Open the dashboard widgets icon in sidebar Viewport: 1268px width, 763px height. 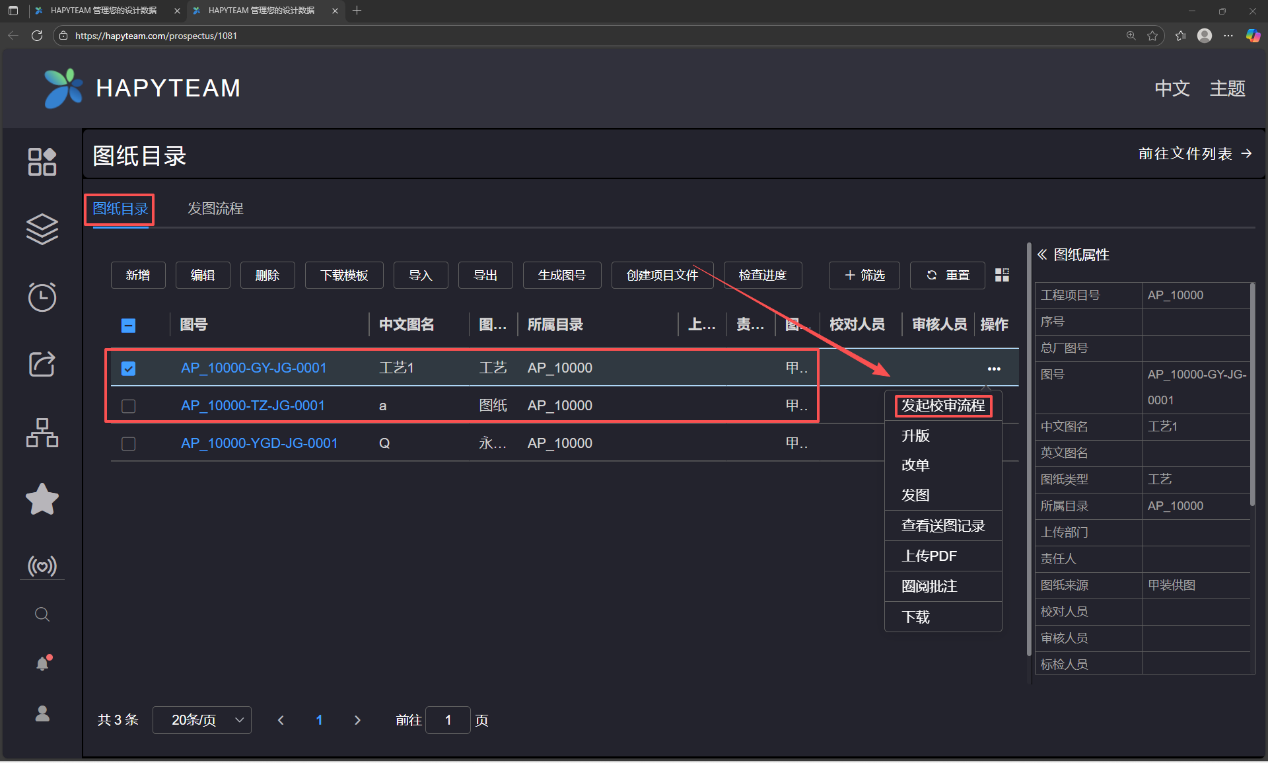pos(42,162)
